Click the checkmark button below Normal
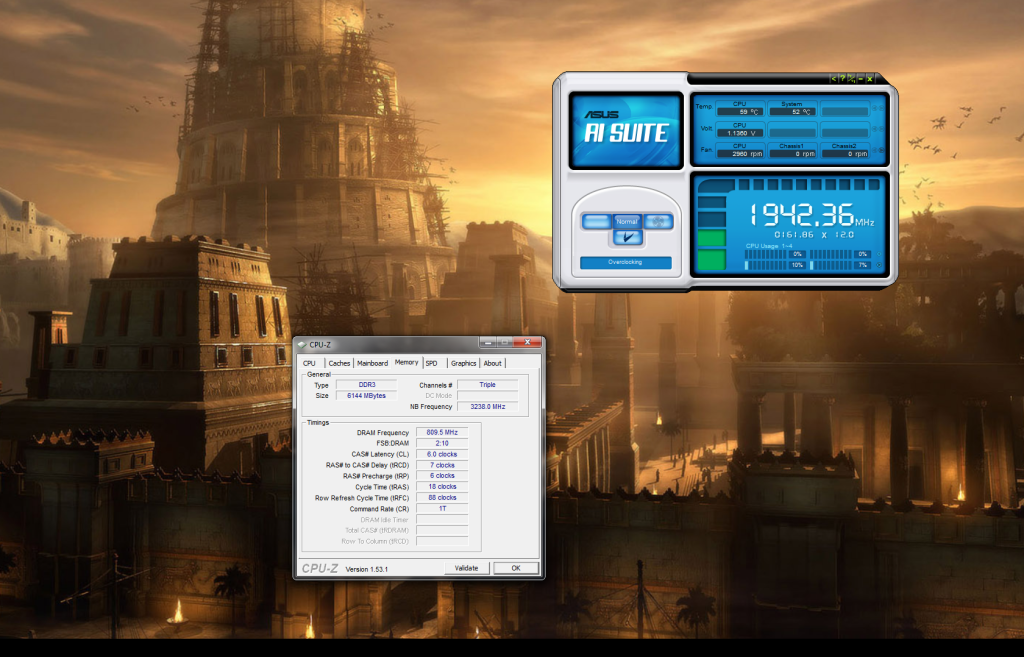The width and height of the screenshot is (1024, 657). tap(628, 238)
